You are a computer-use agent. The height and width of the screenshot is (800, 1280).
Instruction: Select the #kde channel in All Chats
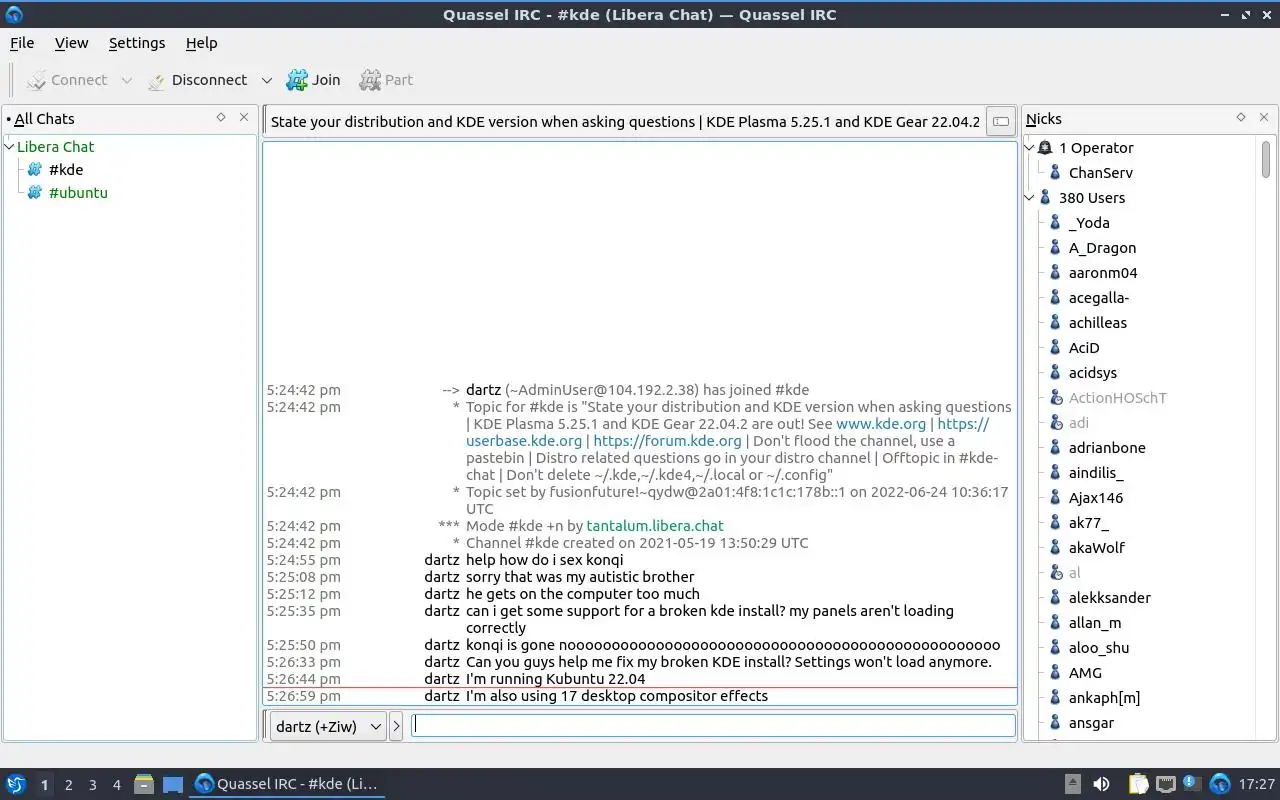[x=66, y=169]
